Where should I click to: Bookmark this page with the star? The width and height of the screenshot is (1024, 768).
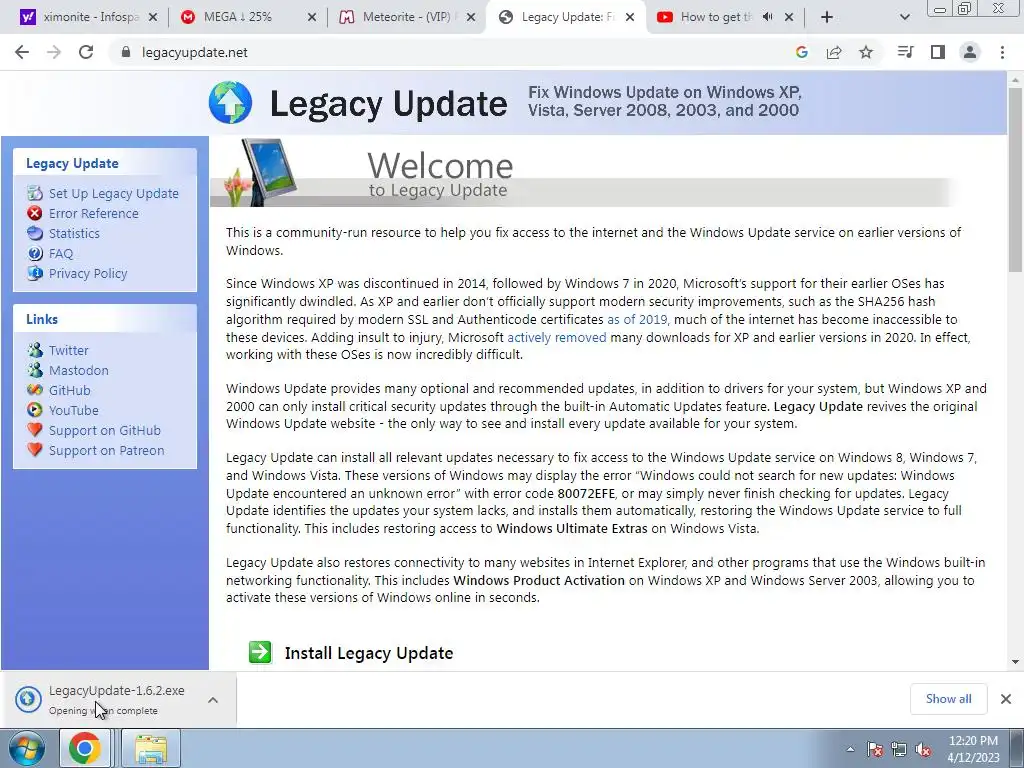coord(866,52)
